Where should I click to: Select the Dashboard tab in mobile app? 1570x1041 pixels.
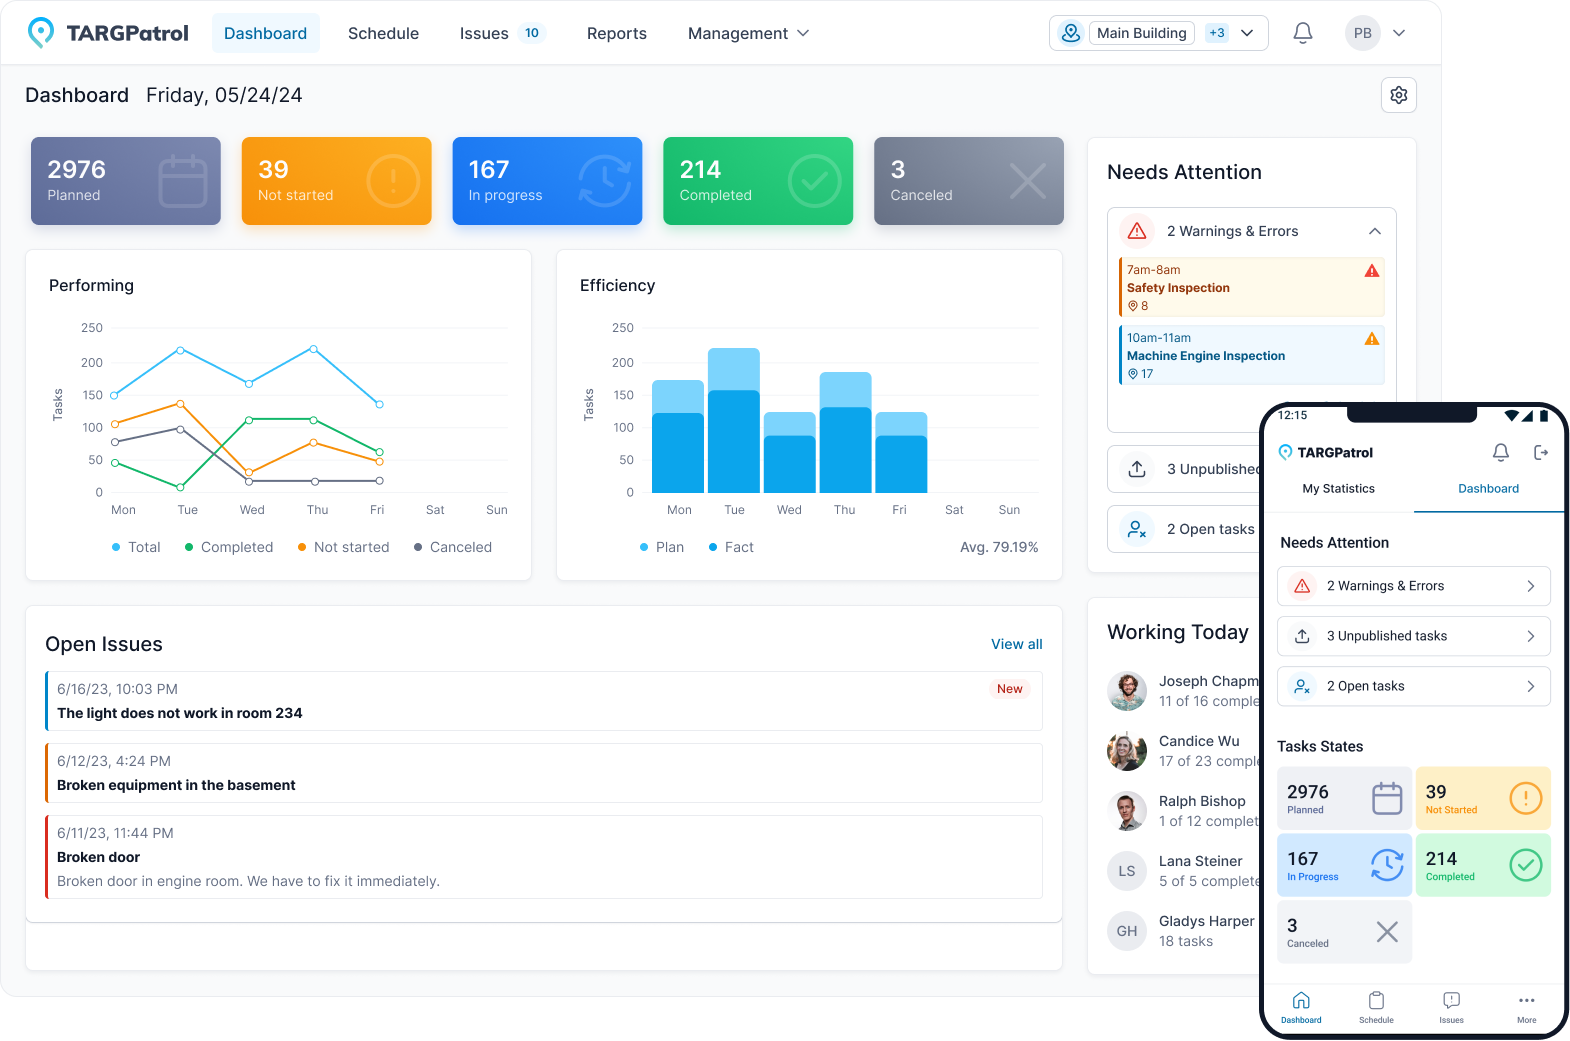[1488, 489]
